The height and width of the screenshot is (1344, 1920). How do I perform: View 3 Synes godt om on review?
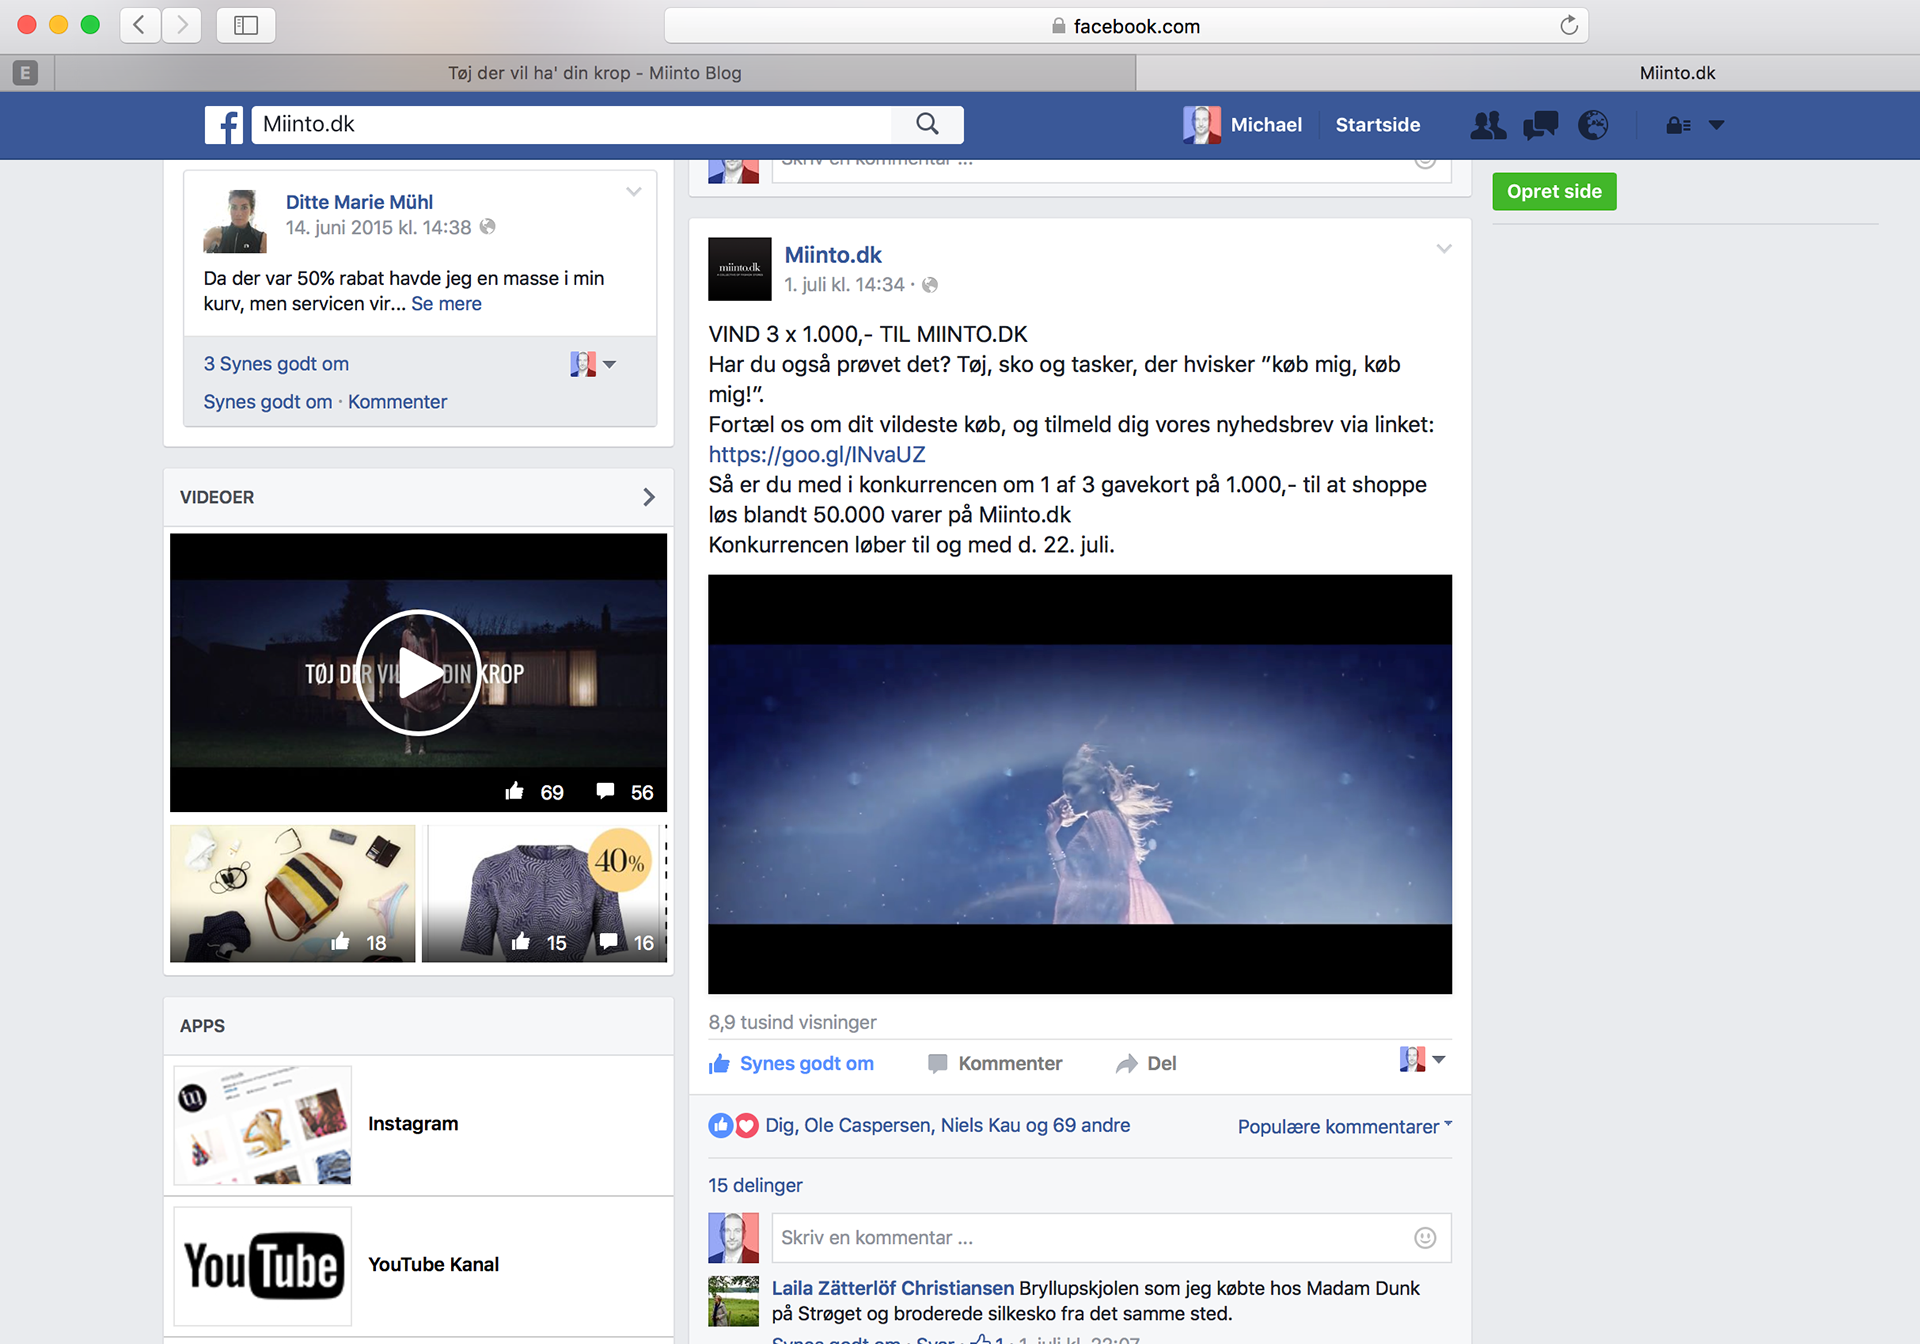pos(276,364)
